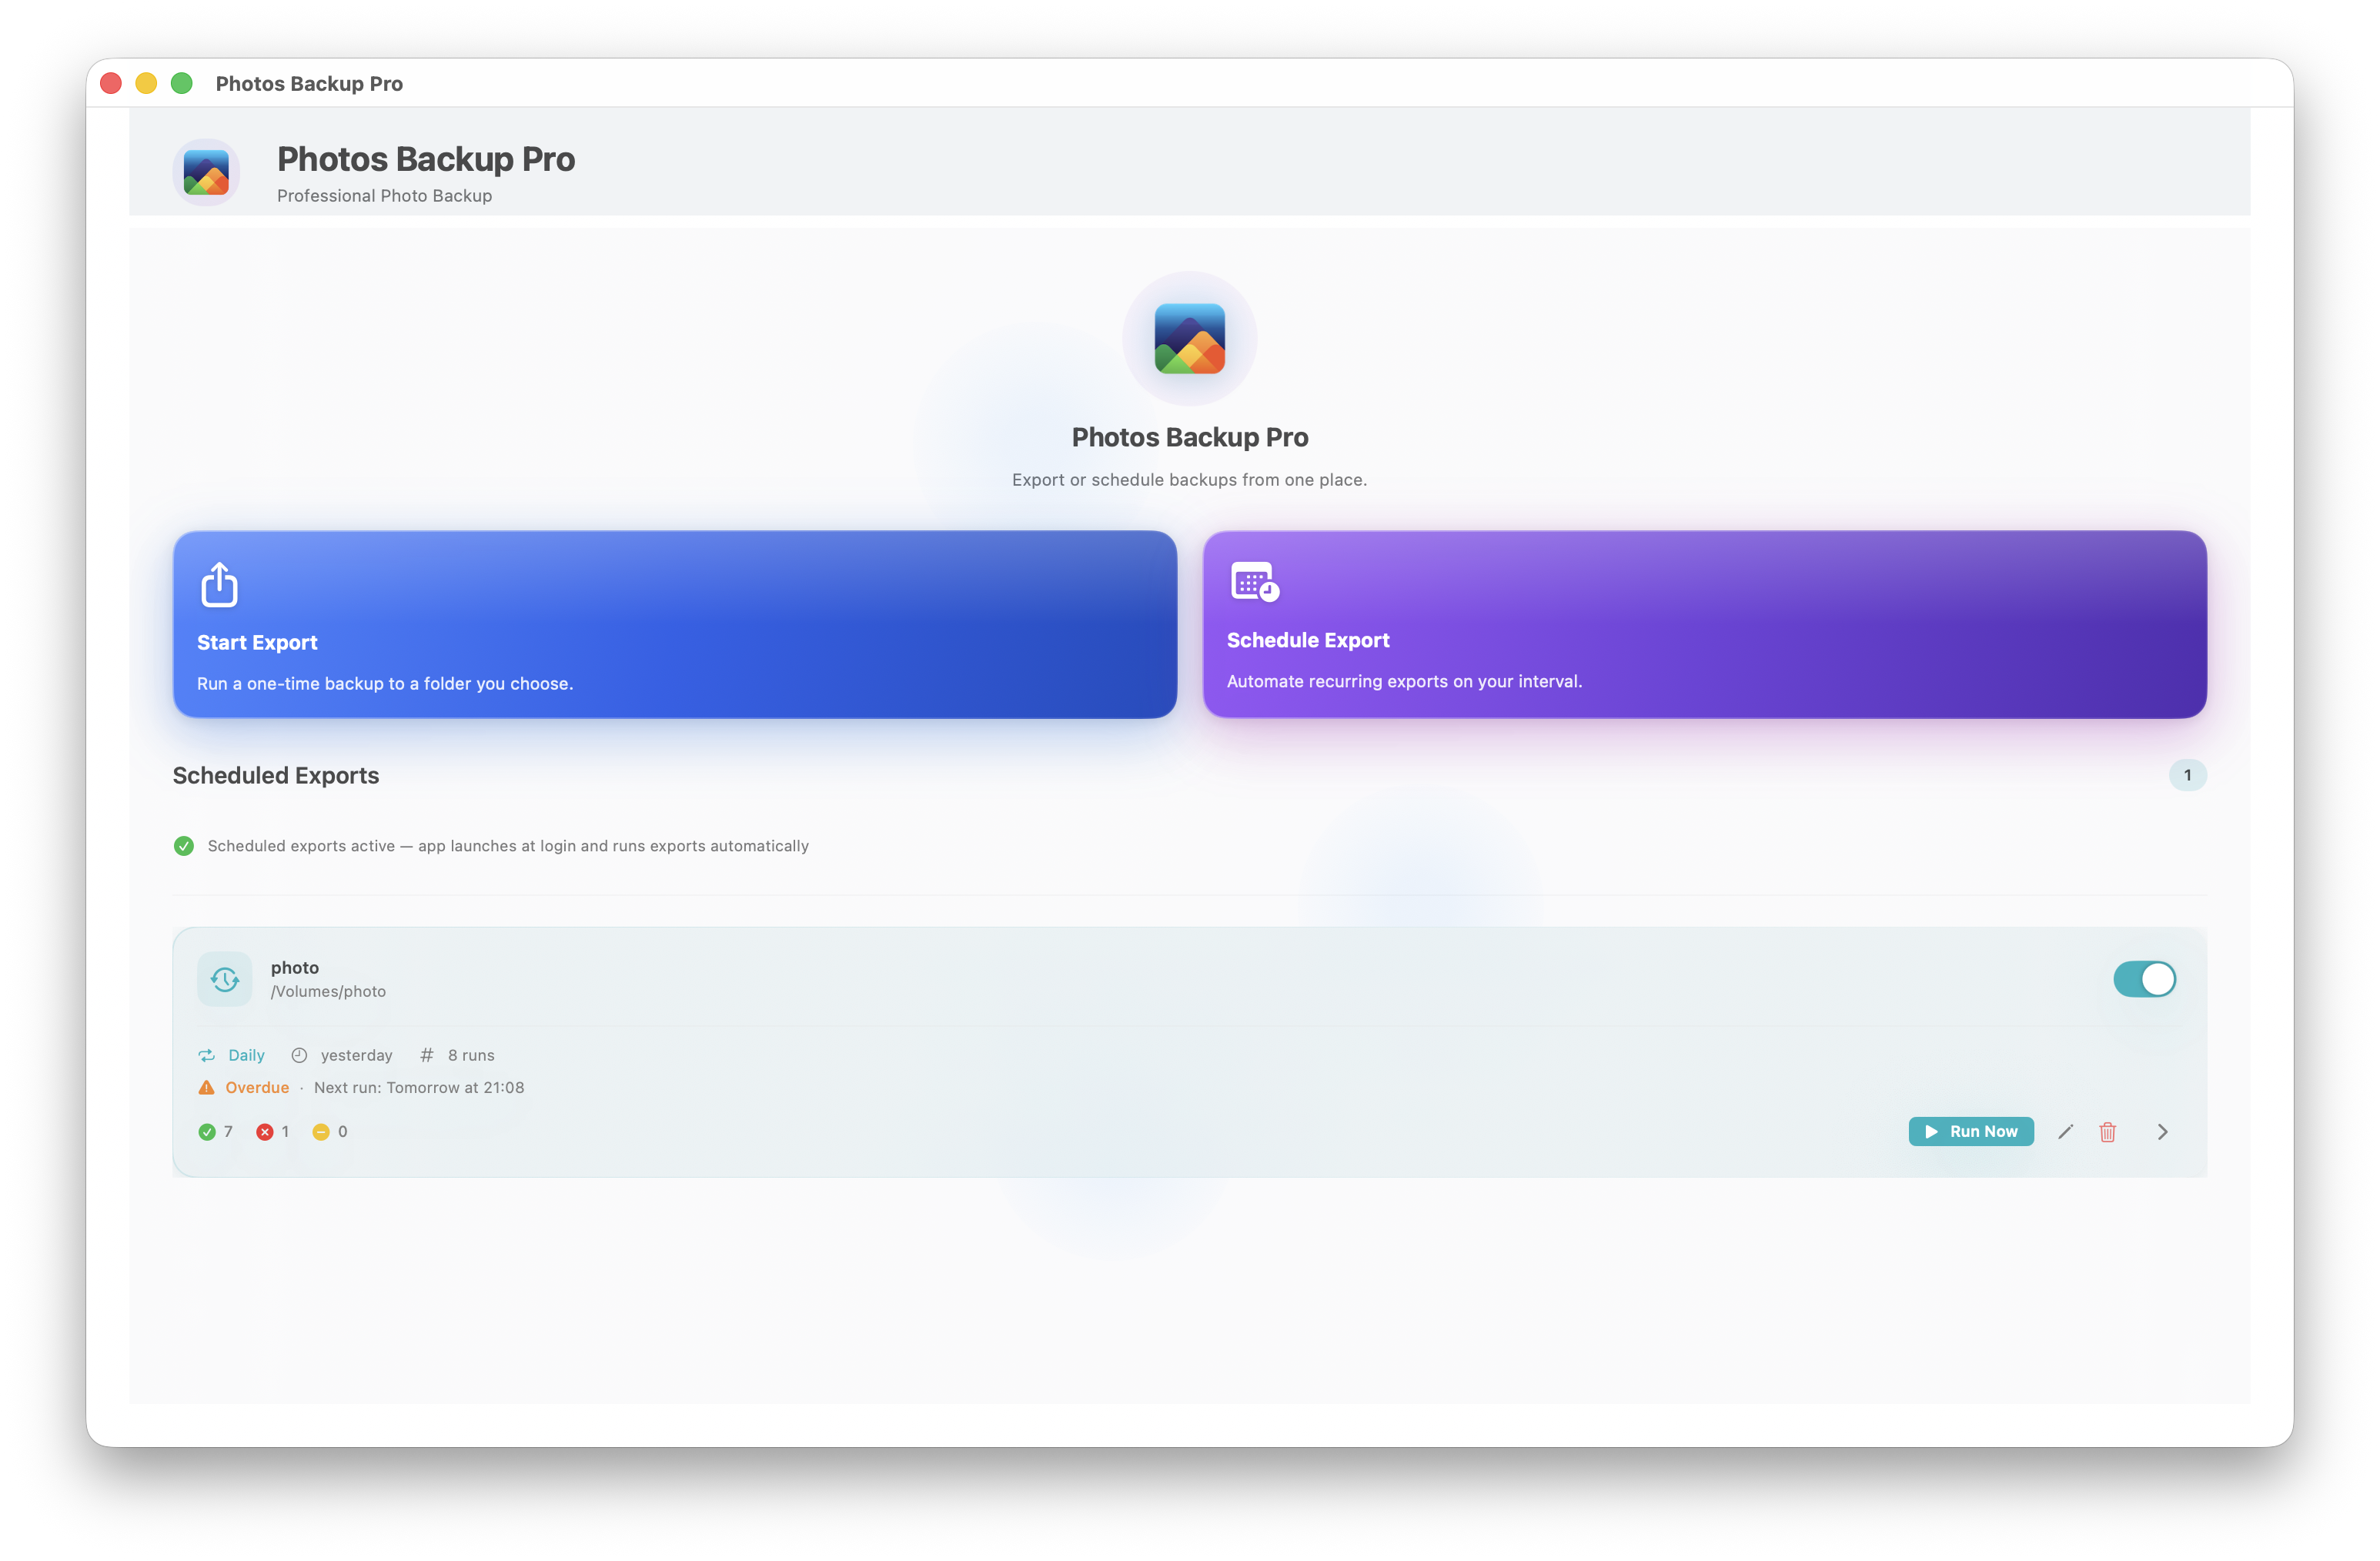Click the Scheduled Exports count badge showing 1
Screen dimensions: 2380x1561
pos(2187,775)
